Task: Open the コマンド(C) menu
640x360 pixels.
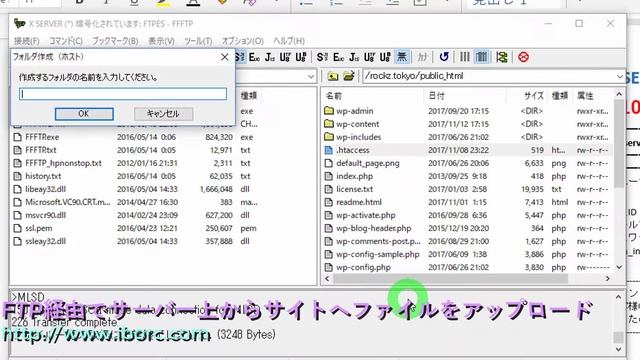Action: pos(66,41)
